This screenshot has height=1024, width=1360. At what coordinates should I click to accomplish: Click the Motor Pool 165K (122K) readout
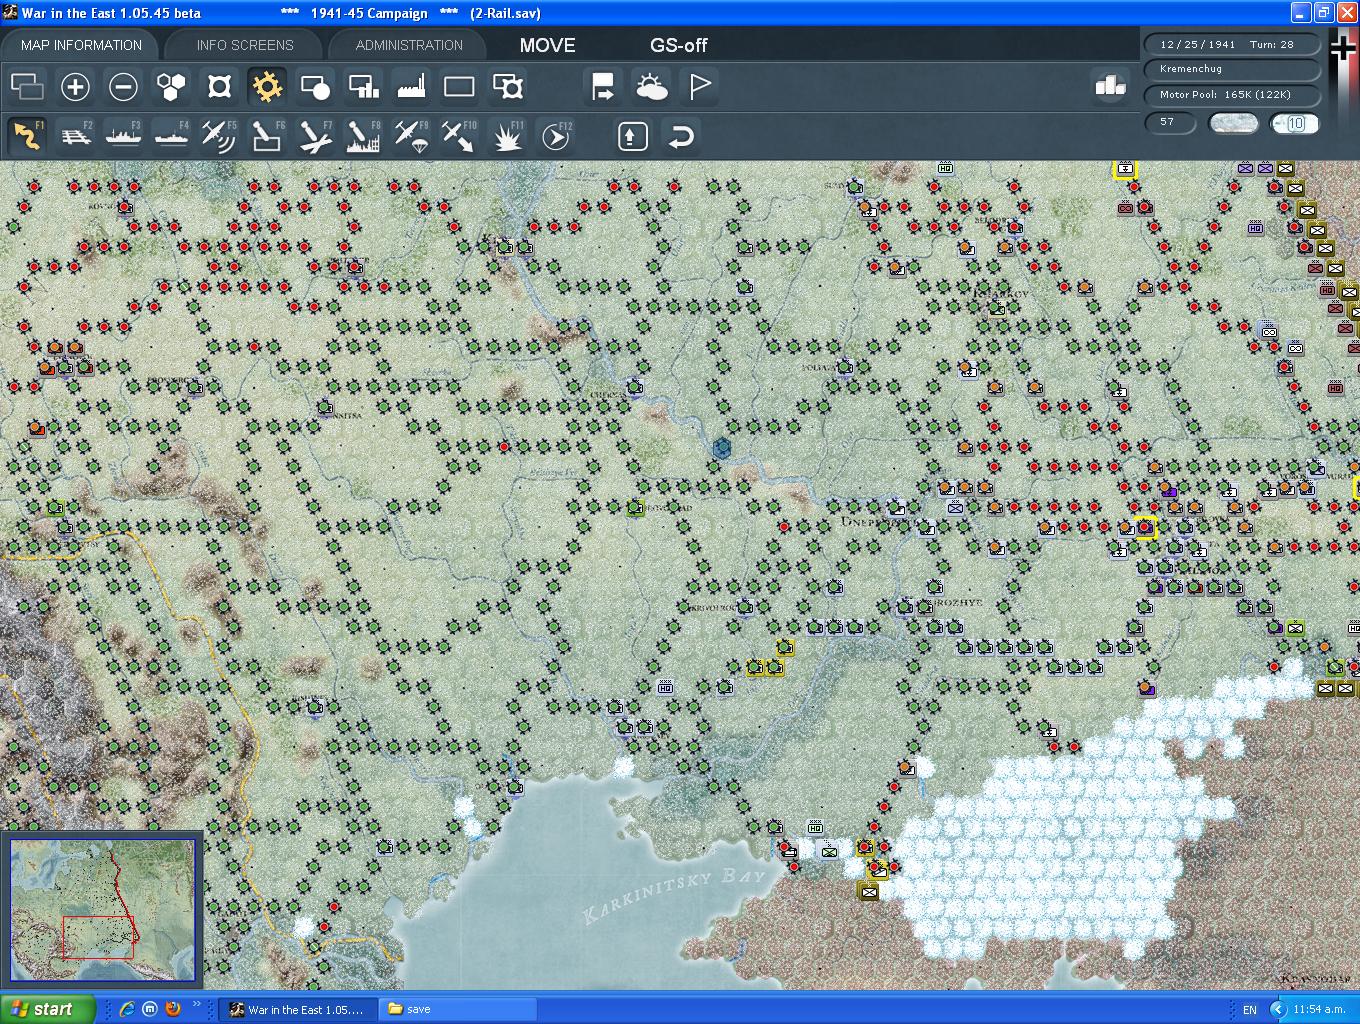[1232, 94]
